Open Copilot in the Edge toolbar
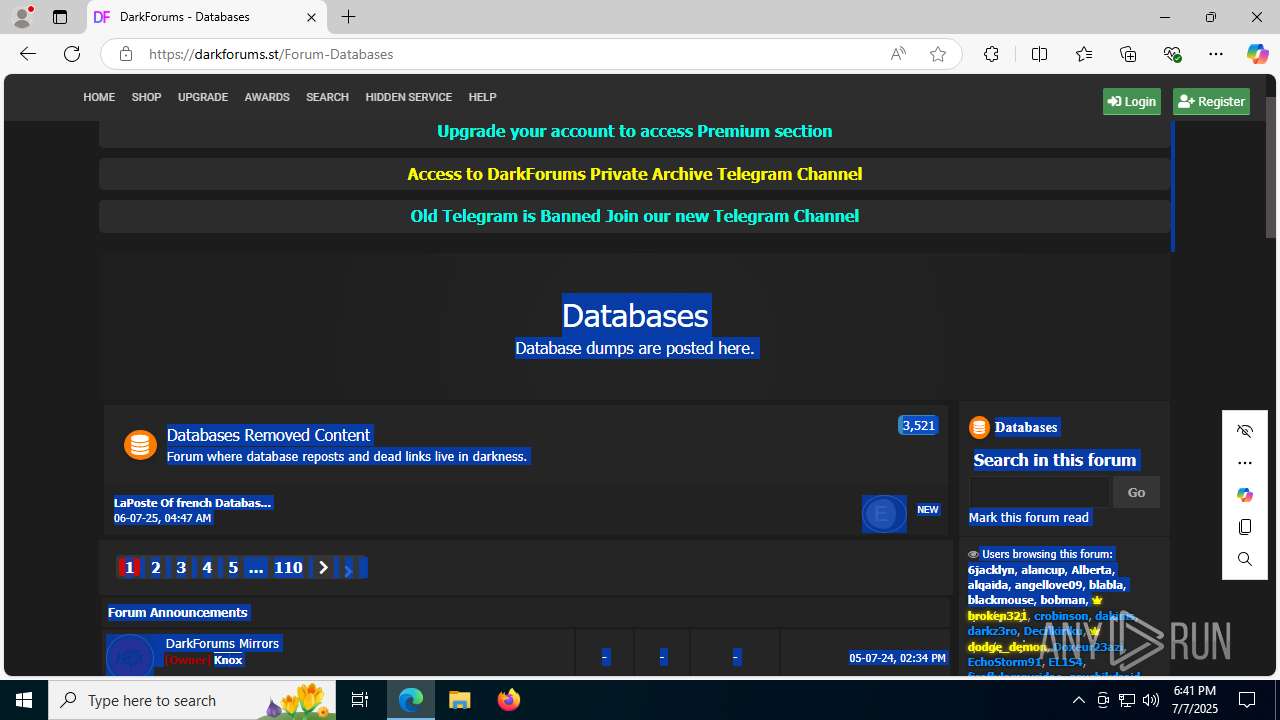This screenshot has width=1280, height=720. coord(1257,54)
